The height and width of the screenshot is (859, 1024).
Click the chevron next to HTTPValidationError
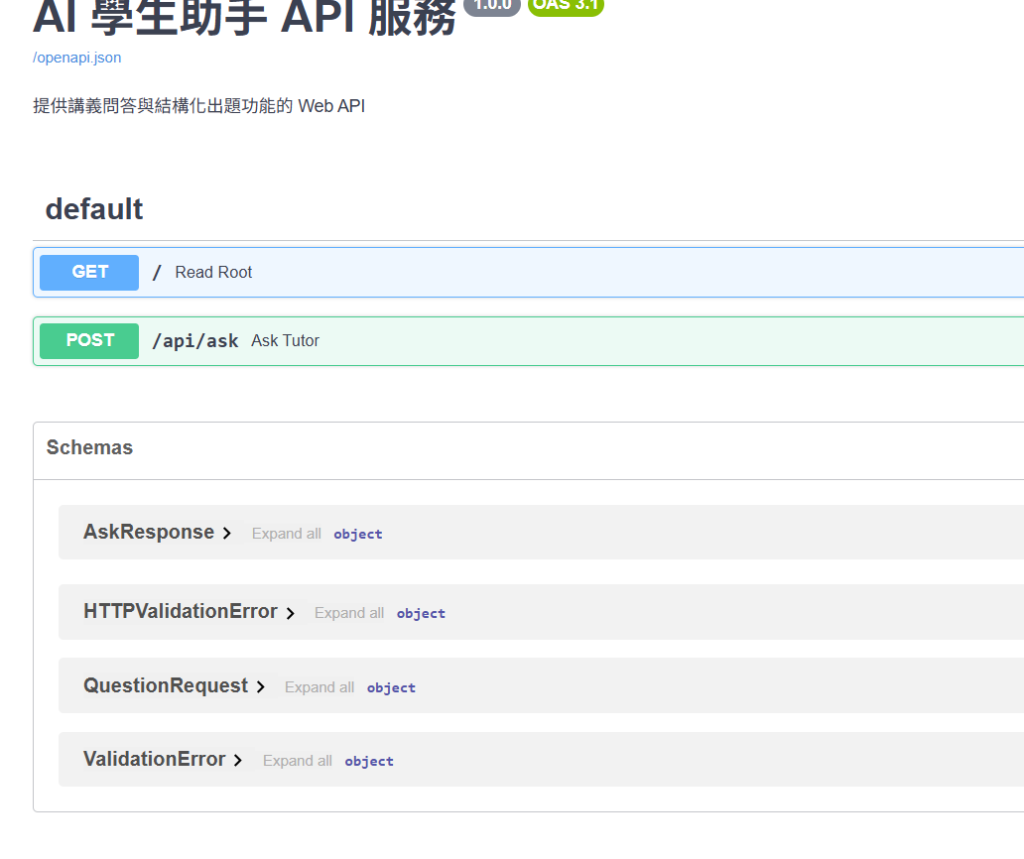290,613
